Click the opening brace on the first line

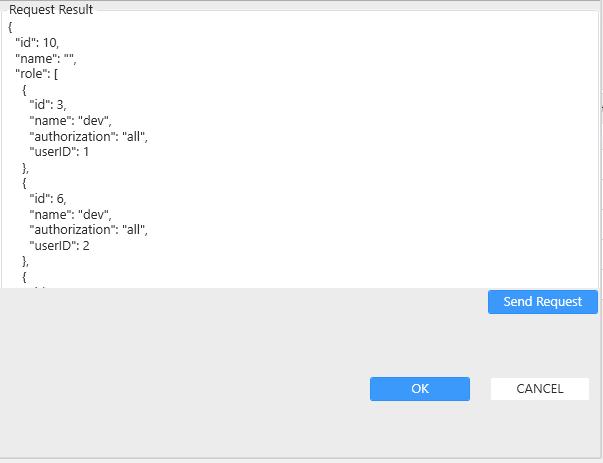(10, 28)
